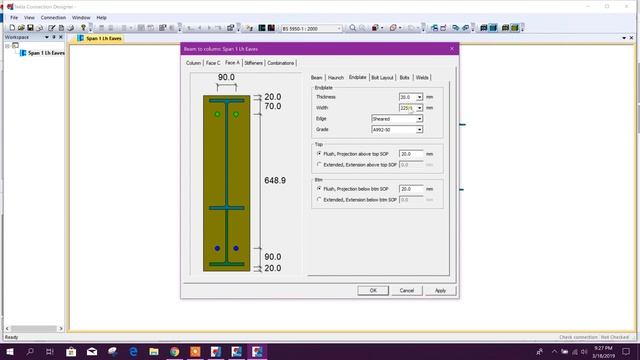Click the green 3D box icon at toolbar end
The width and height of the screenshot is (640, 360).
[515, 28]
